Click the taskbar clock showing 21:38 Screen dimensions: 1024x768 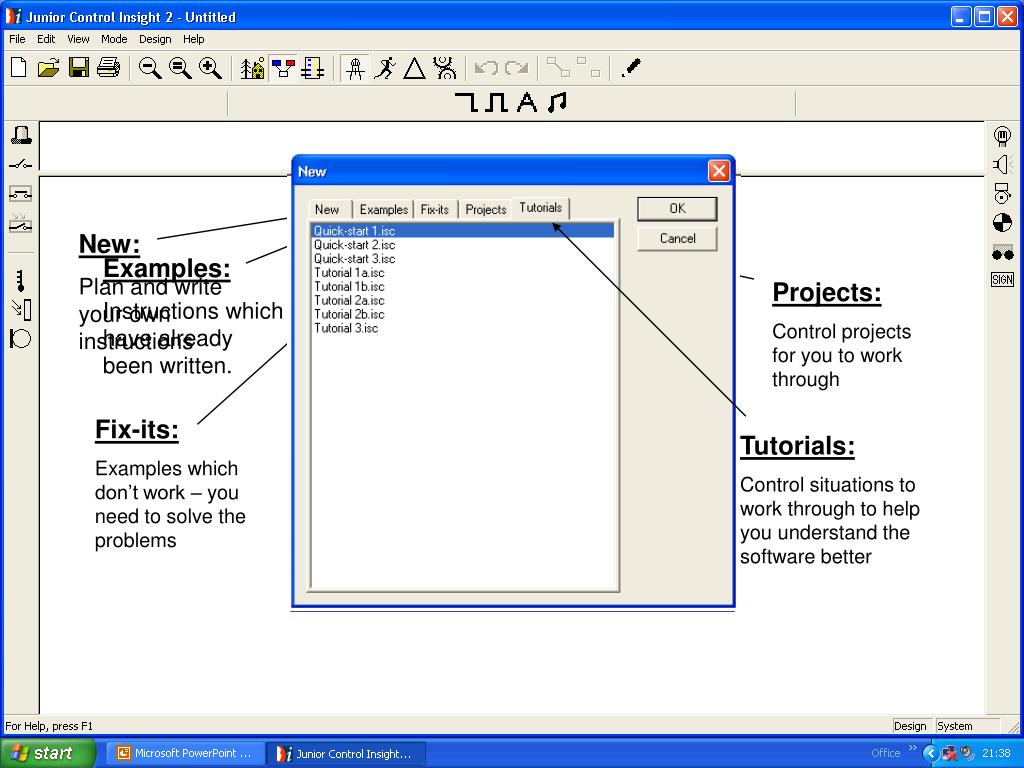point(996,753)
